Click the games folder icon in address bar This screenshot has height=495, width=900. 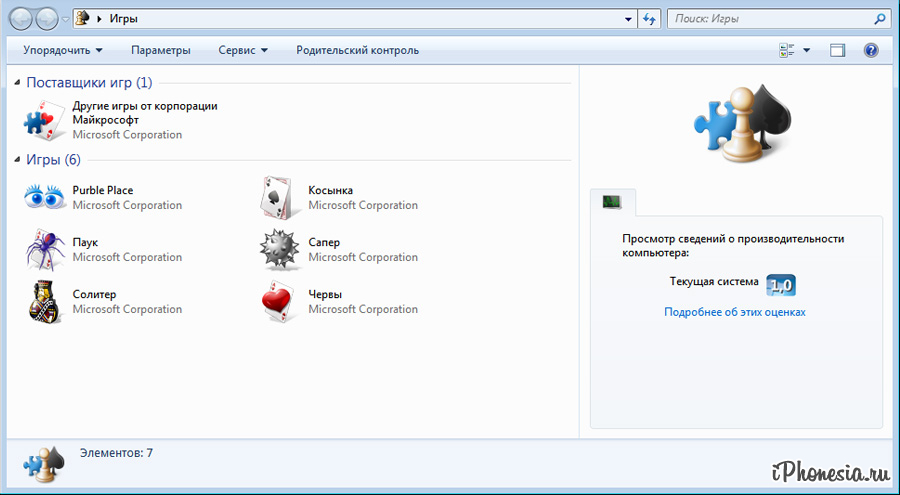tap(83, 18)
